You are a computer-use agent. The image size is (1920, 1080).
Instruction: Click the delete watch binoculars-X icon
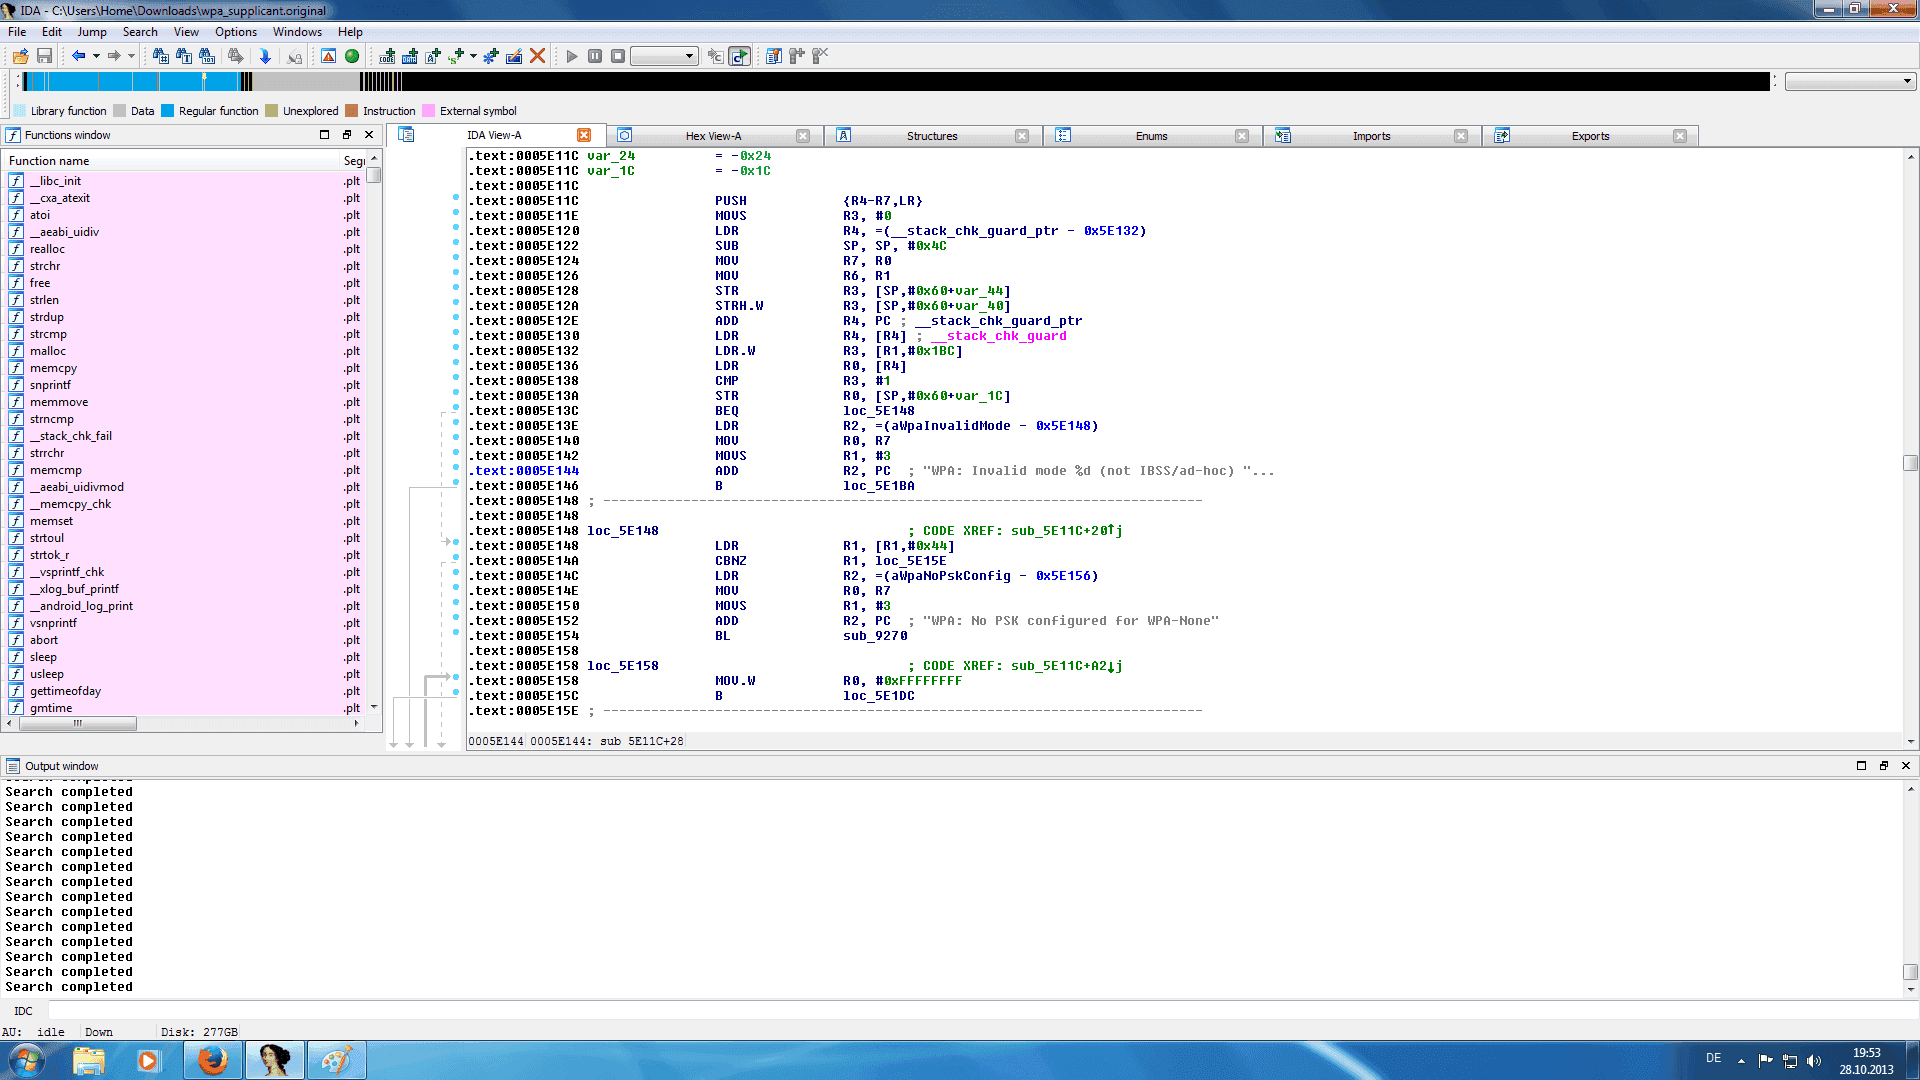(820, 56)
